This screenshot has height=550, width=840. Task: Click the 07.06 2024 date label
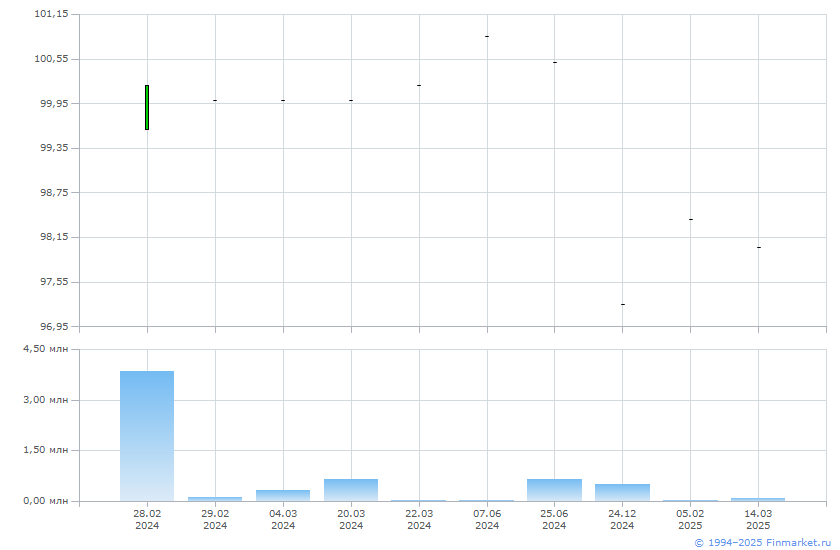487,519
